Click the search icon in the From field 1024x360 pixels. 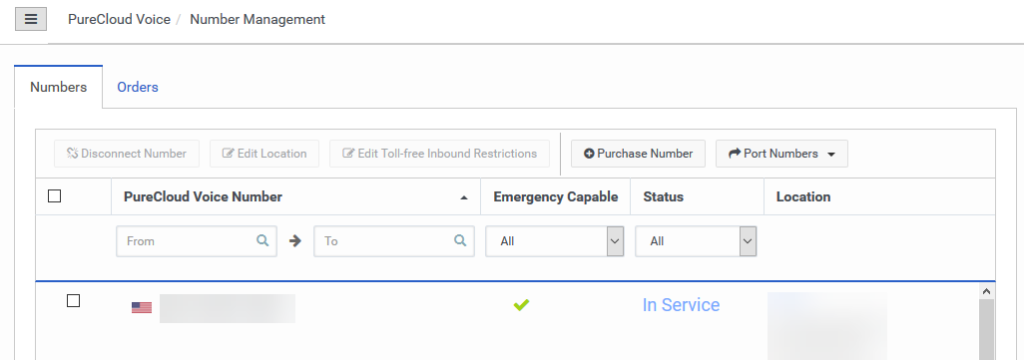click(263, 240)
